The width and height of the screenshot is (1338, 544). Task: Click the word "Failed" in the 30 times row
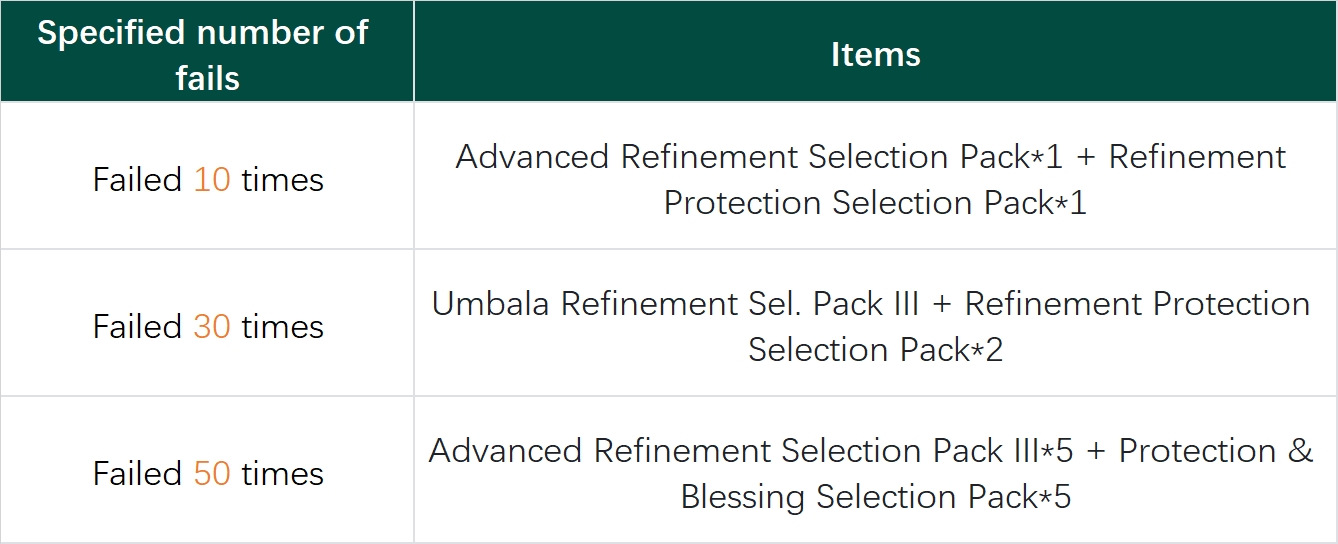pyautogui.click(x=138, y=327)
